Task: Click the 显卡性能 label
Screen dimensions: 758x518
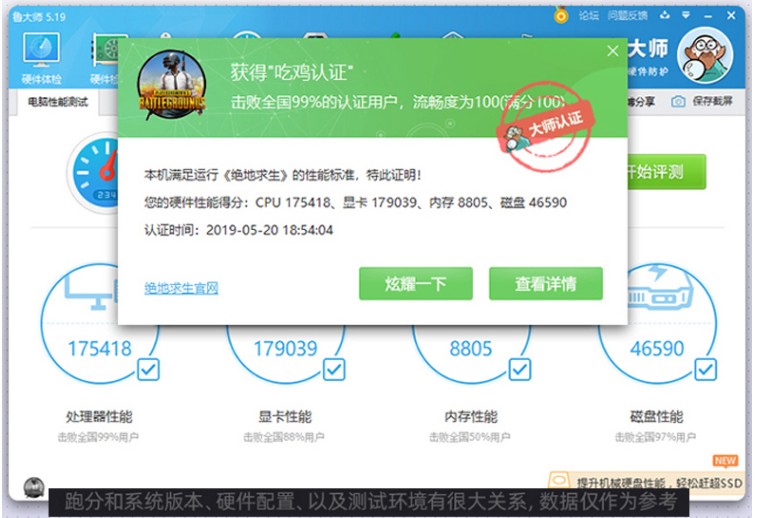Action: click(x=285, y=417)
